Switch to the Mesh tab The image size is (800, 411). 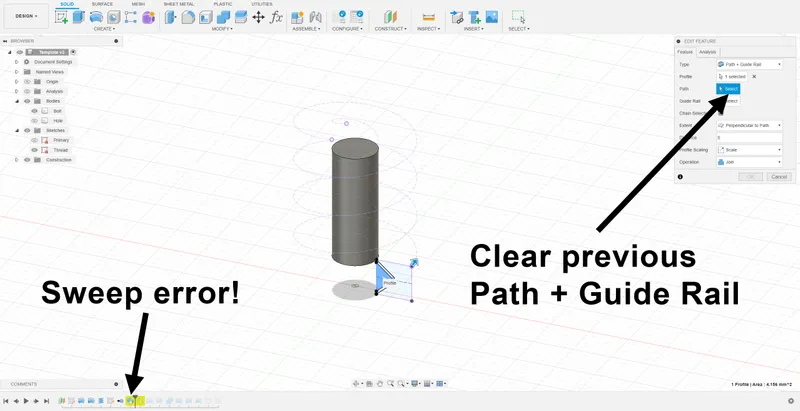click(138, 4)
